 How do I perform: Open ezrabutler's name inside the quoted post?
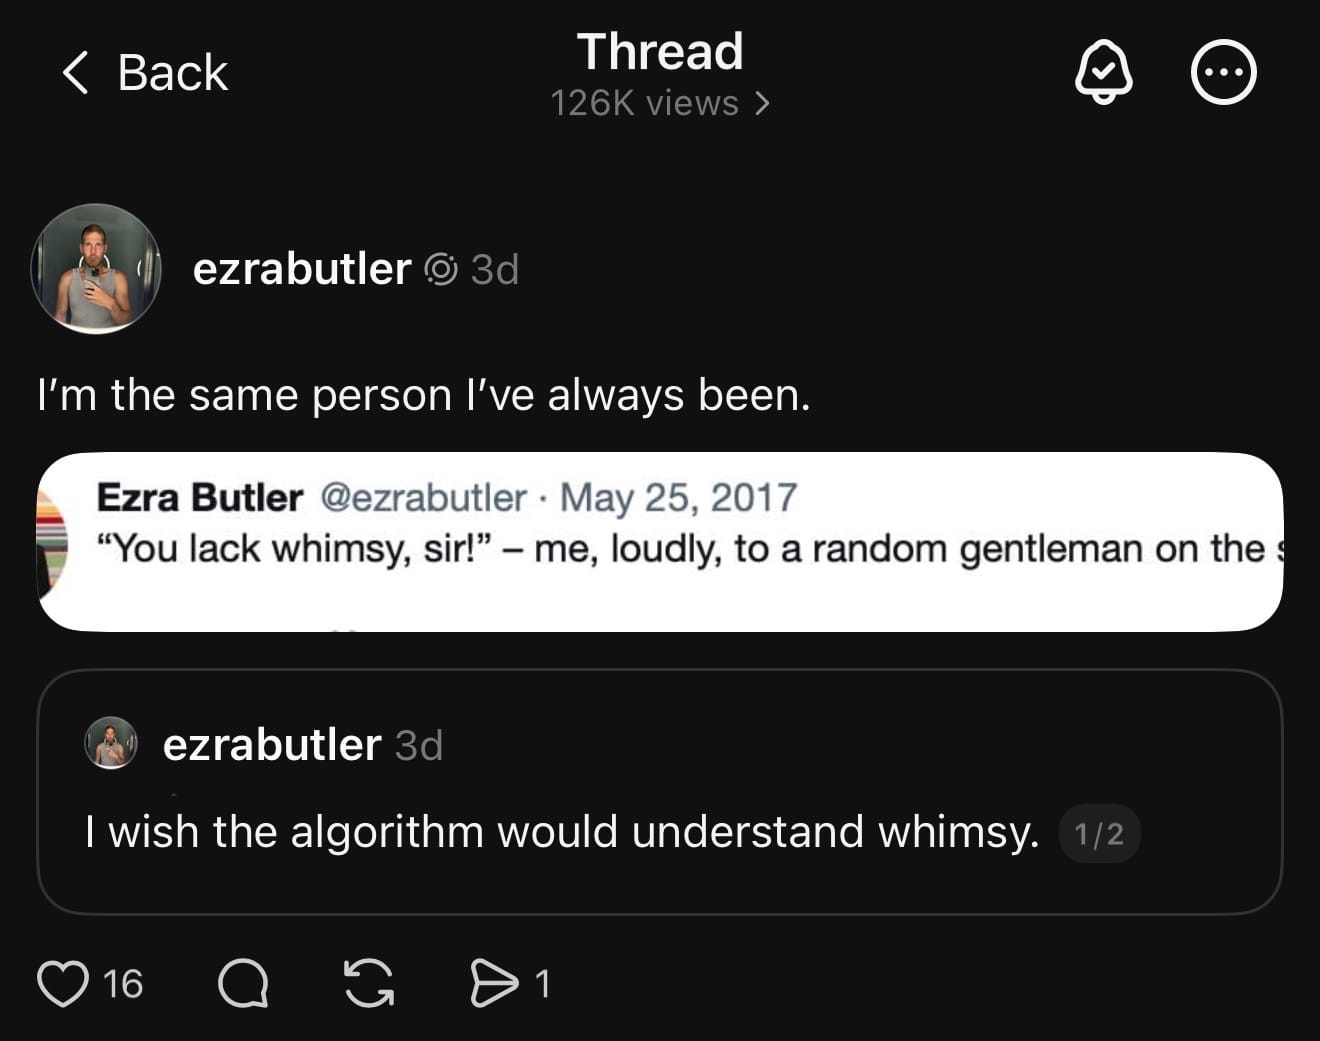[271, 745]
